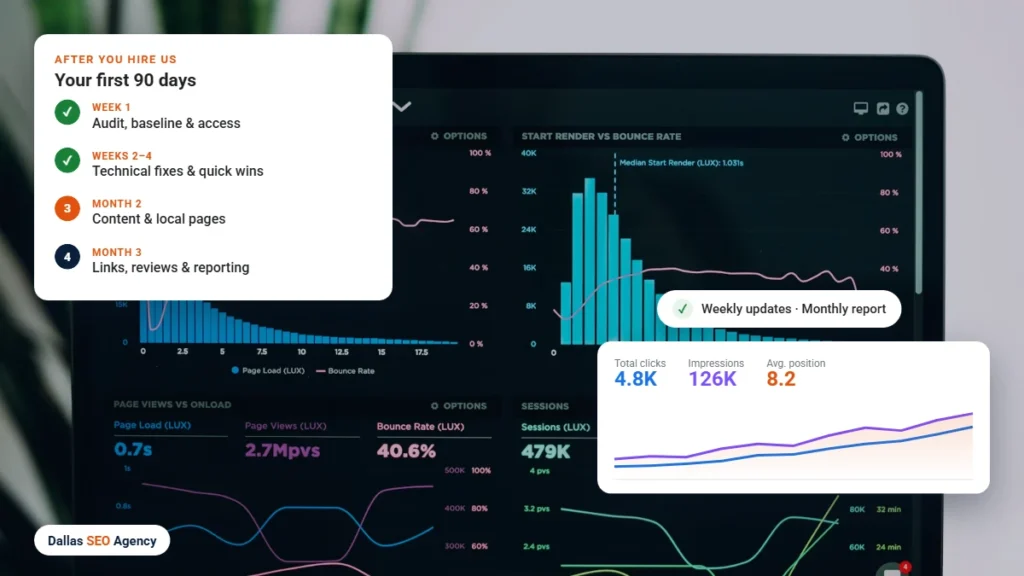Click the Median Start Render (LUX) label
Screen dimensions: 1024x576
681,163
